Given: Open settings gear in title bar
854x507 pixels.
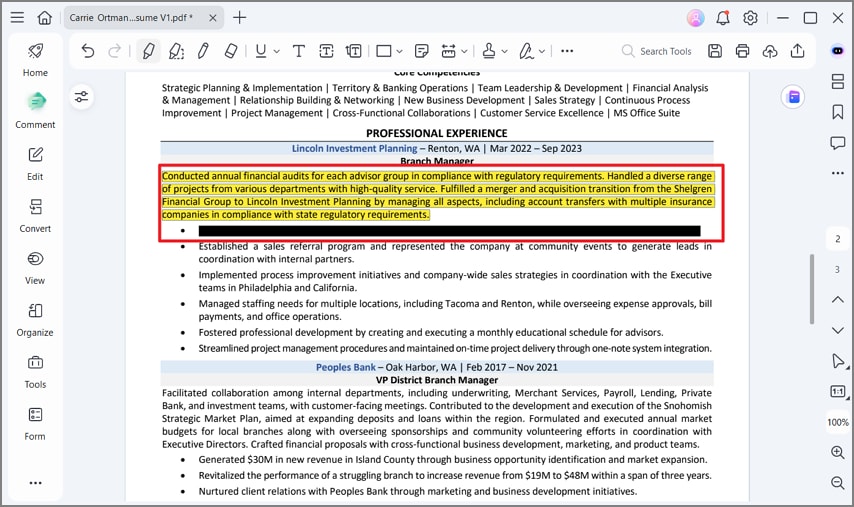Looking at the screenshot, I should tap(751, 18).
